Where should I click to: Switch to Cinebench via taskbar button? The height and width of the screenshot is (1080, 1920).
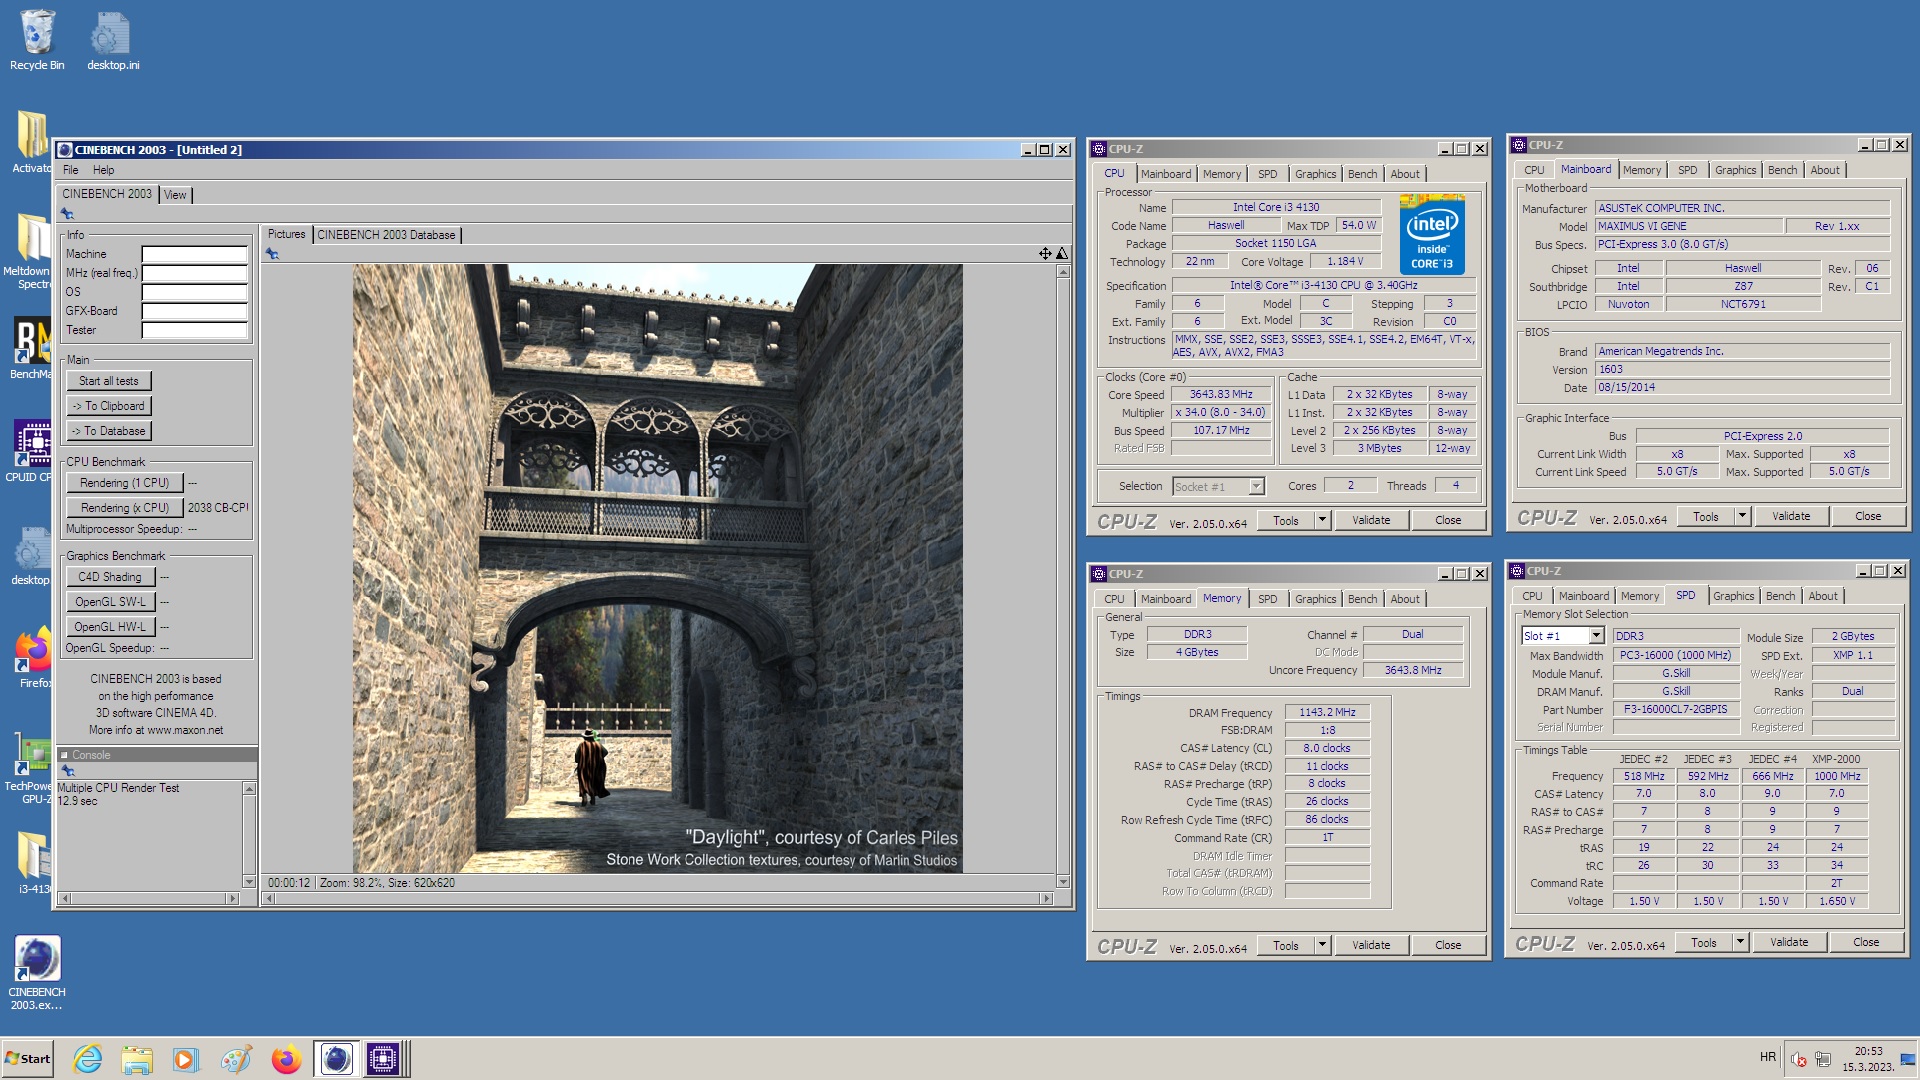336,1058
